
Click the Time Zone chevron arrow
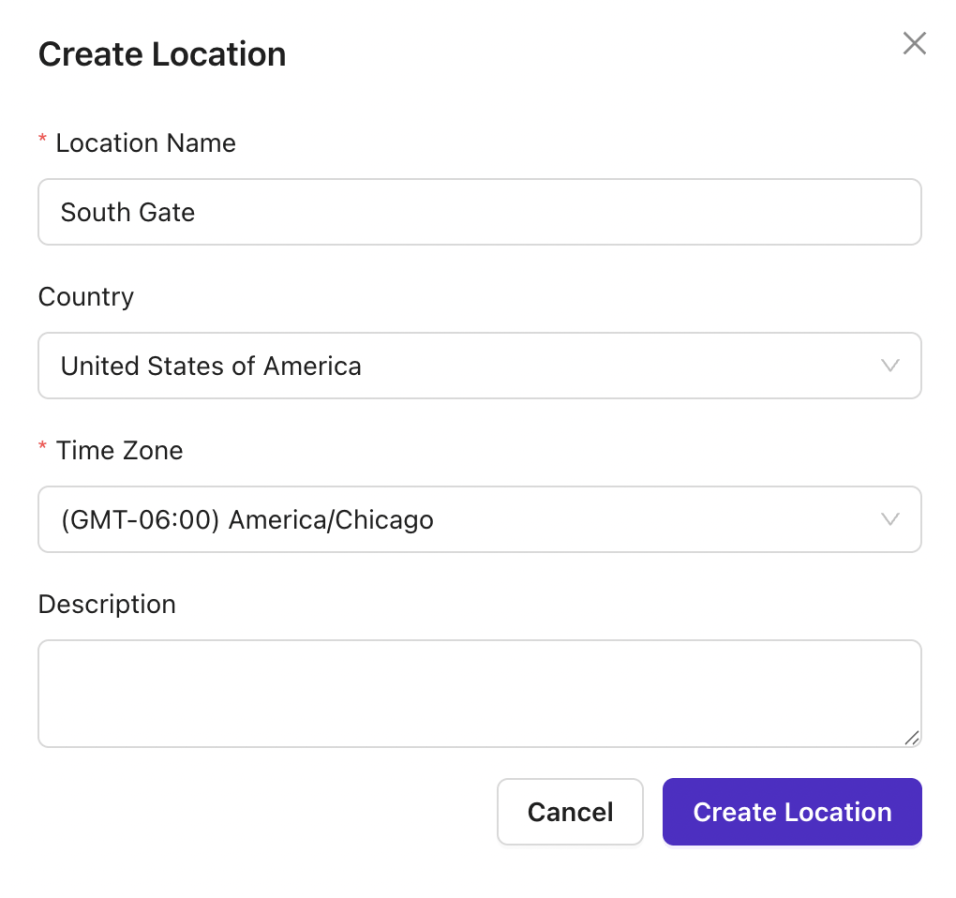(x=889, y=519)
